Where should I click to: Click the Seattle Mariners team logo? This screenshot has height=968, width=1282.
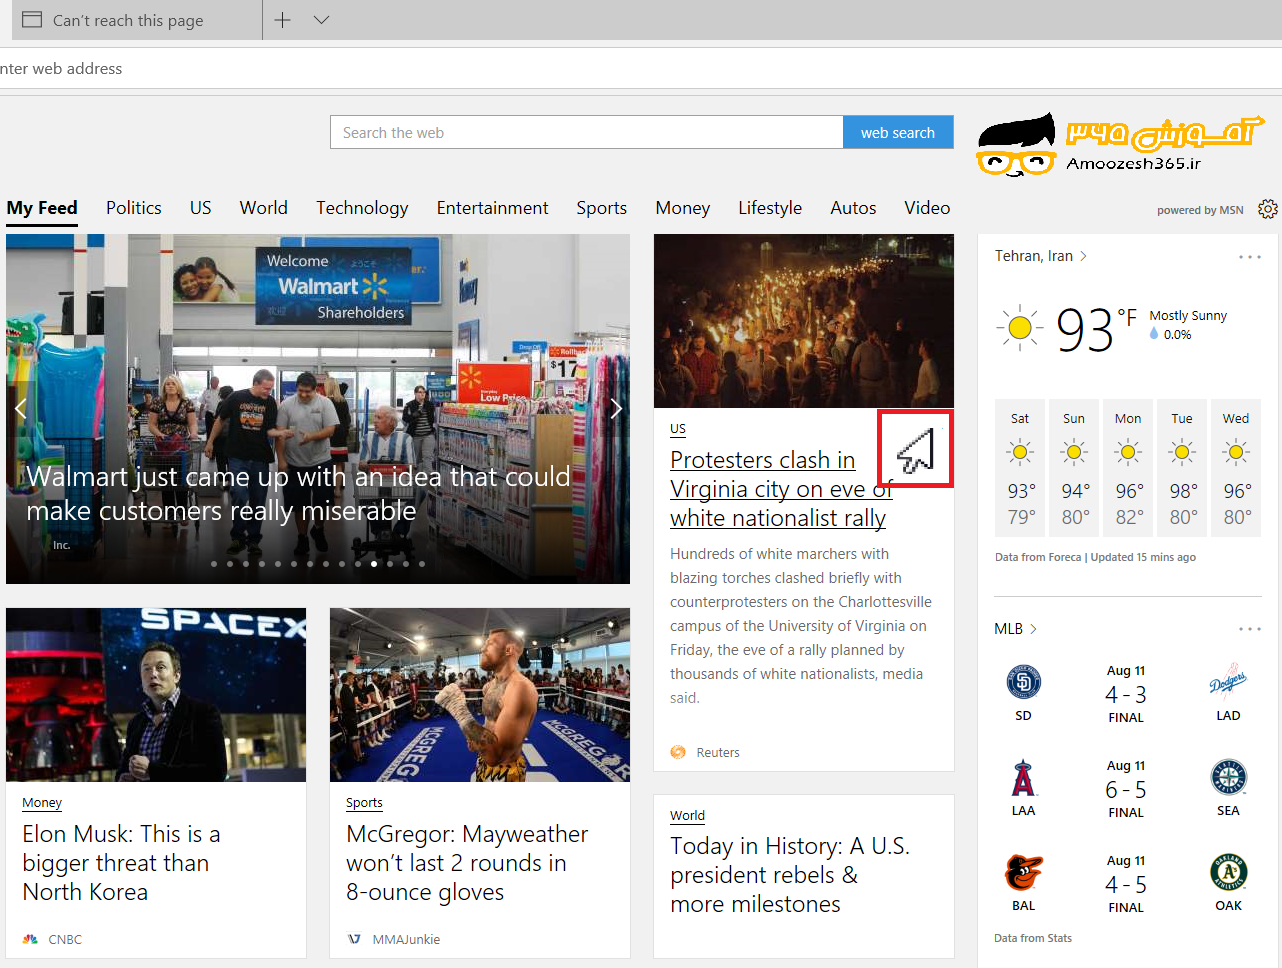(1228, 778)
